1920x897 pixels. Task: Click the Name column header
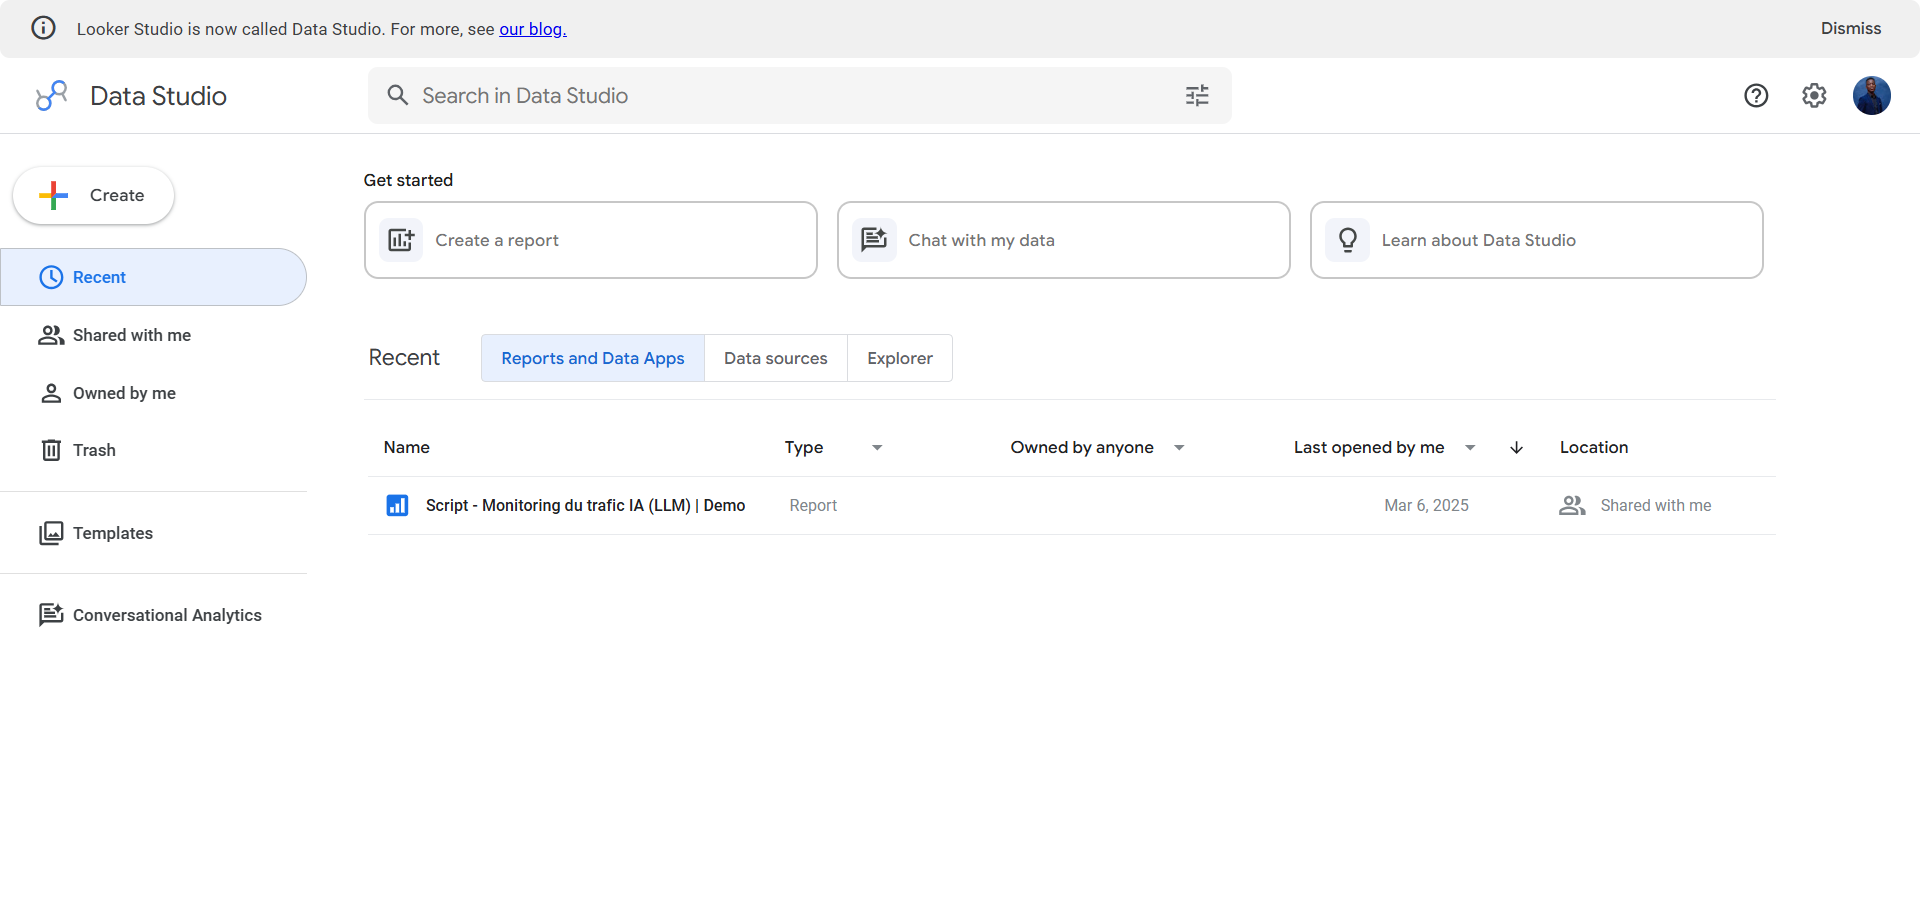click(x=407, y=448)
